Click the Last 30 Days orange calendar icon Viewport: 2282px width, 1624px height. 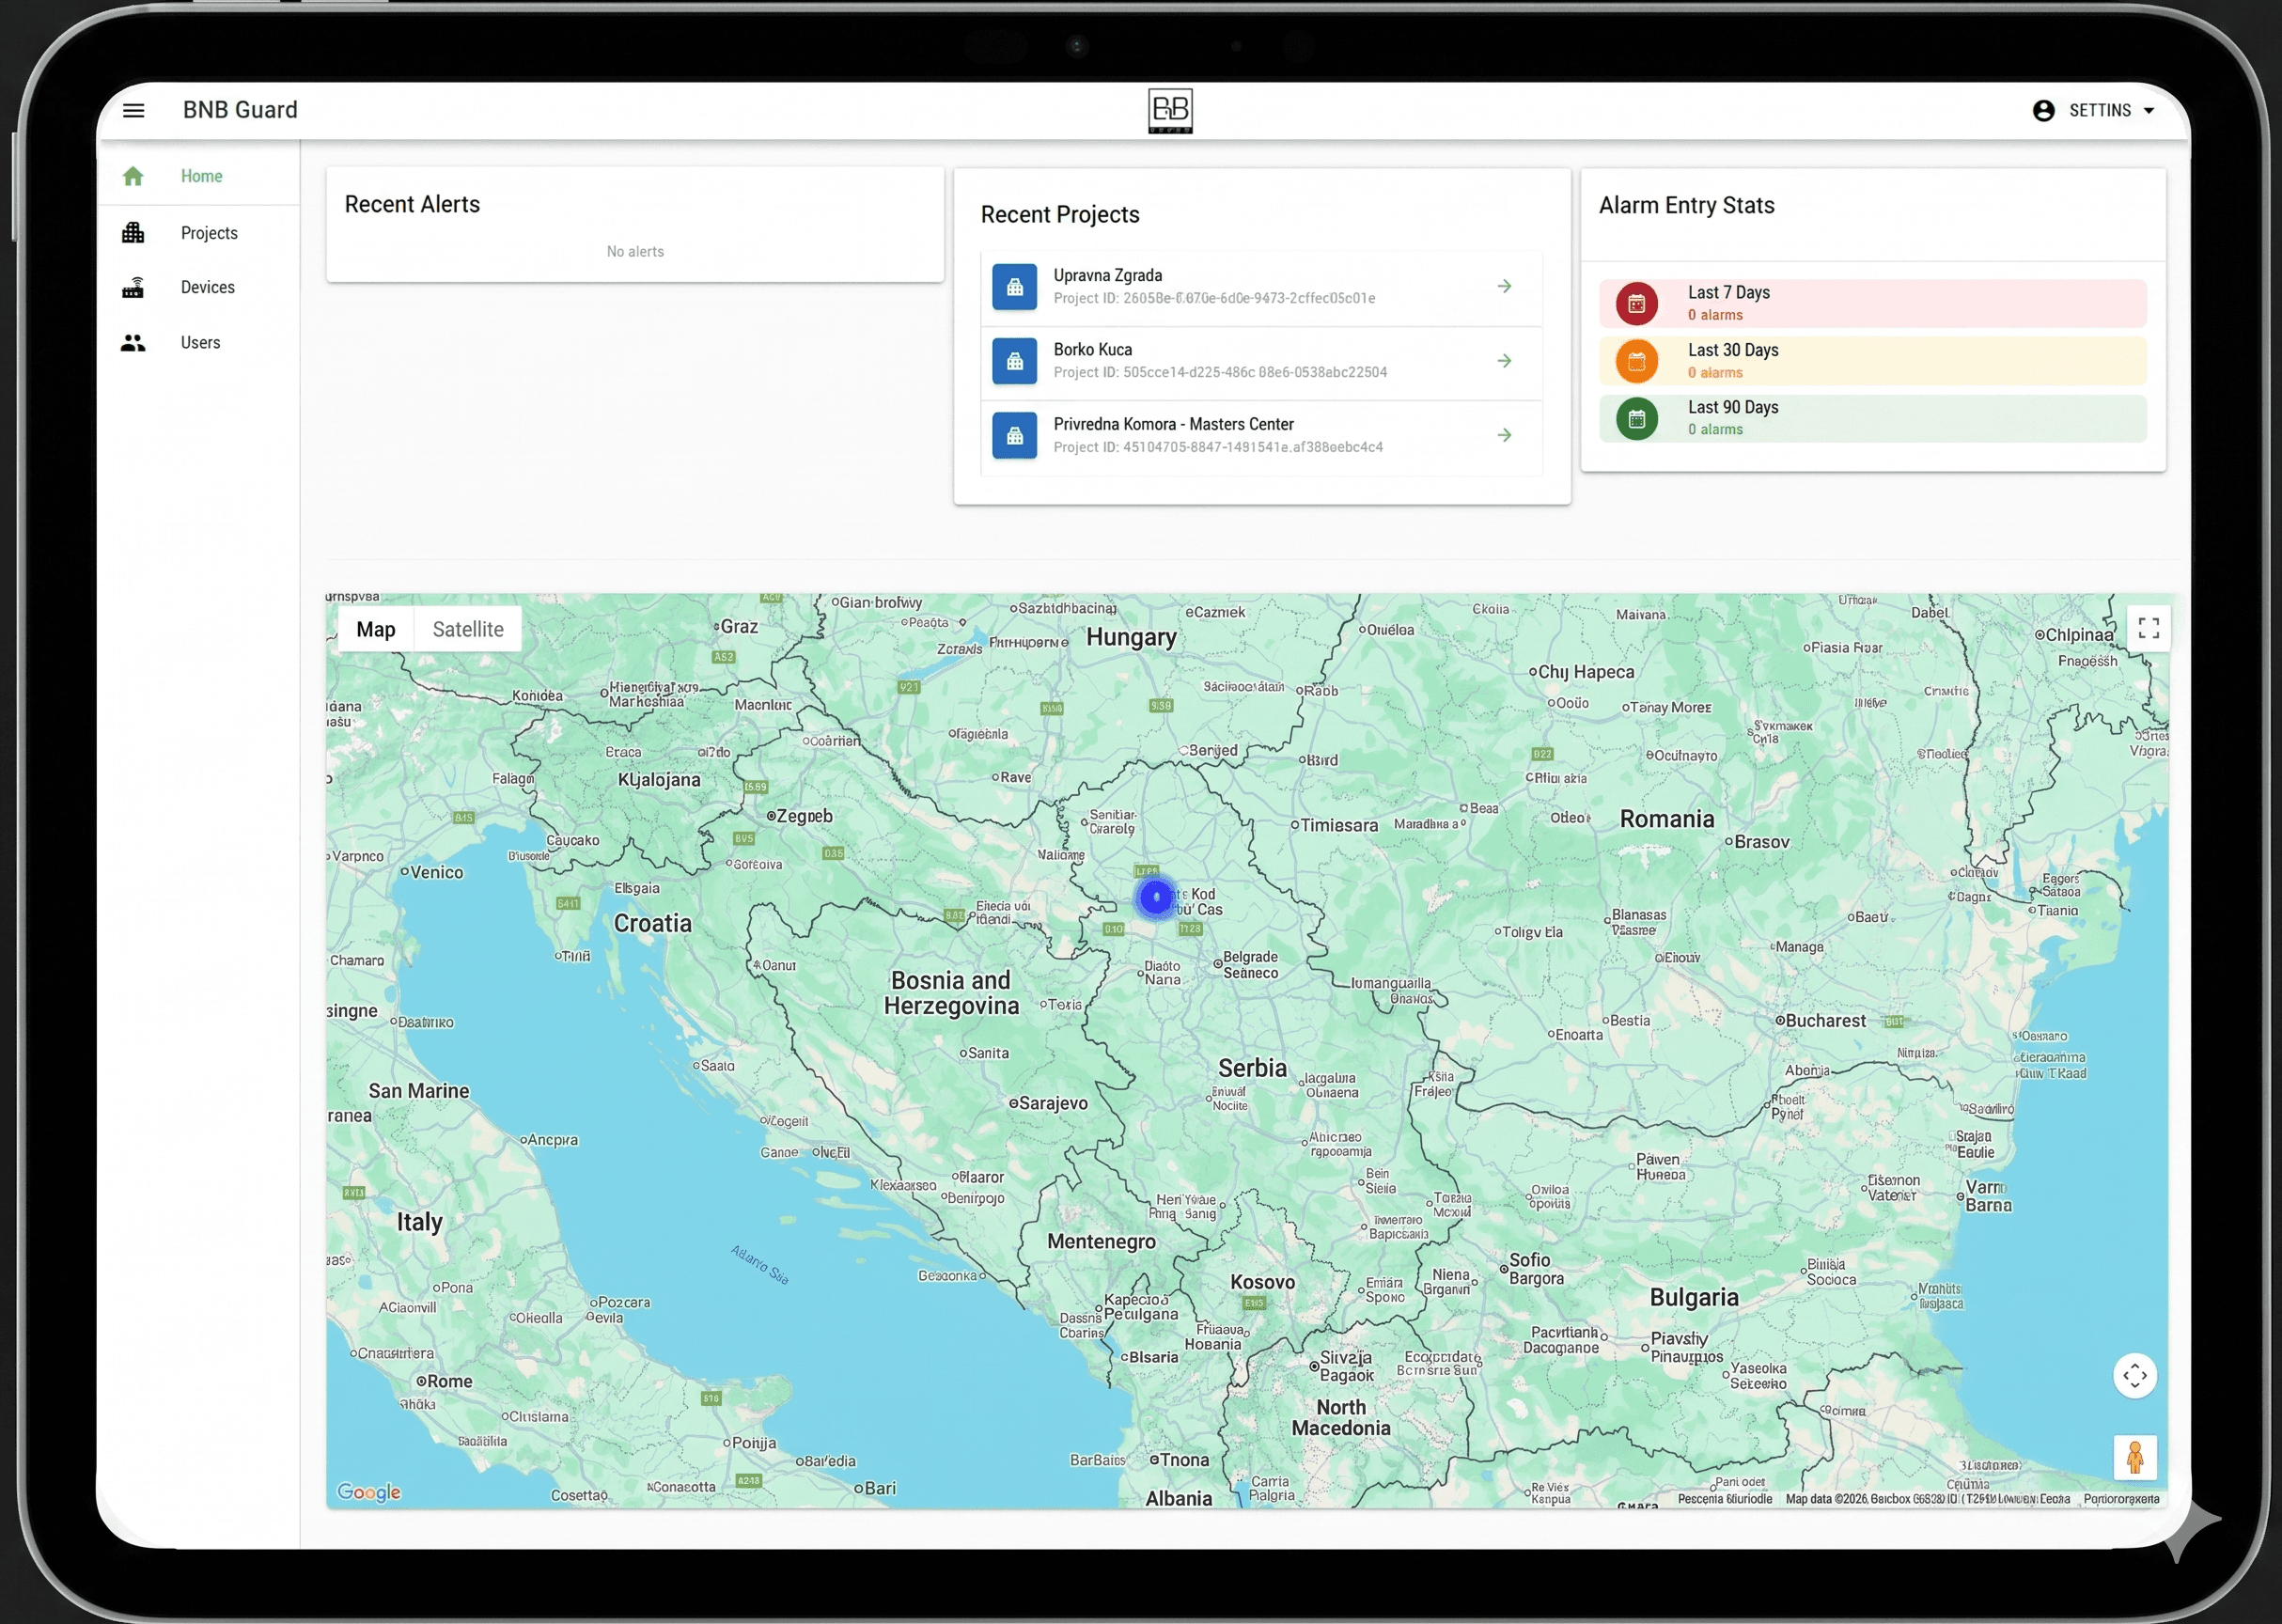pyautogui.click(x=1636, y=361)
